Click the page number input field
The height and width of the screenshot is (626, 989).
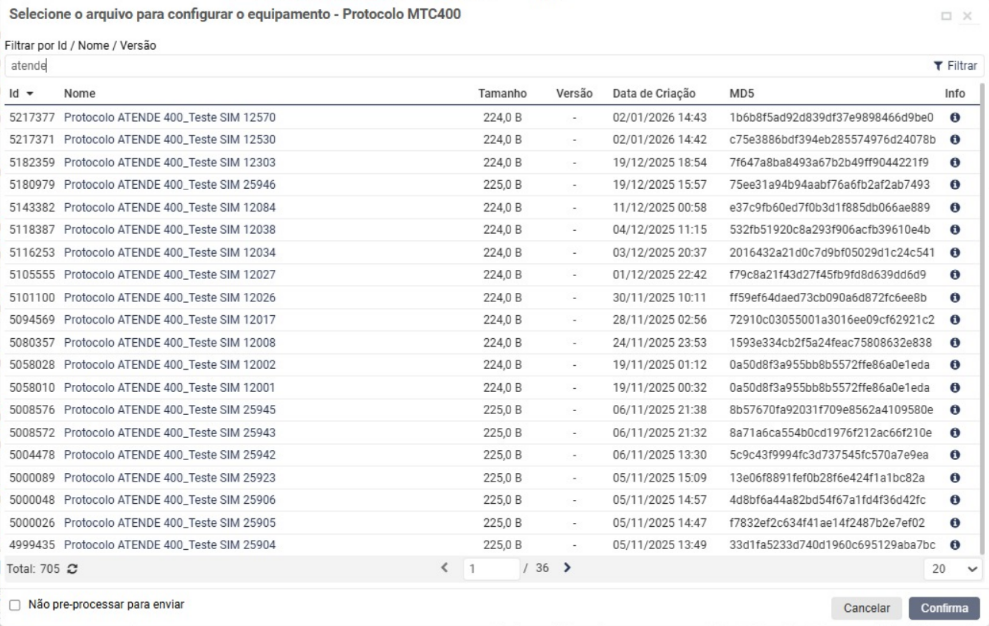pos(493,568)
